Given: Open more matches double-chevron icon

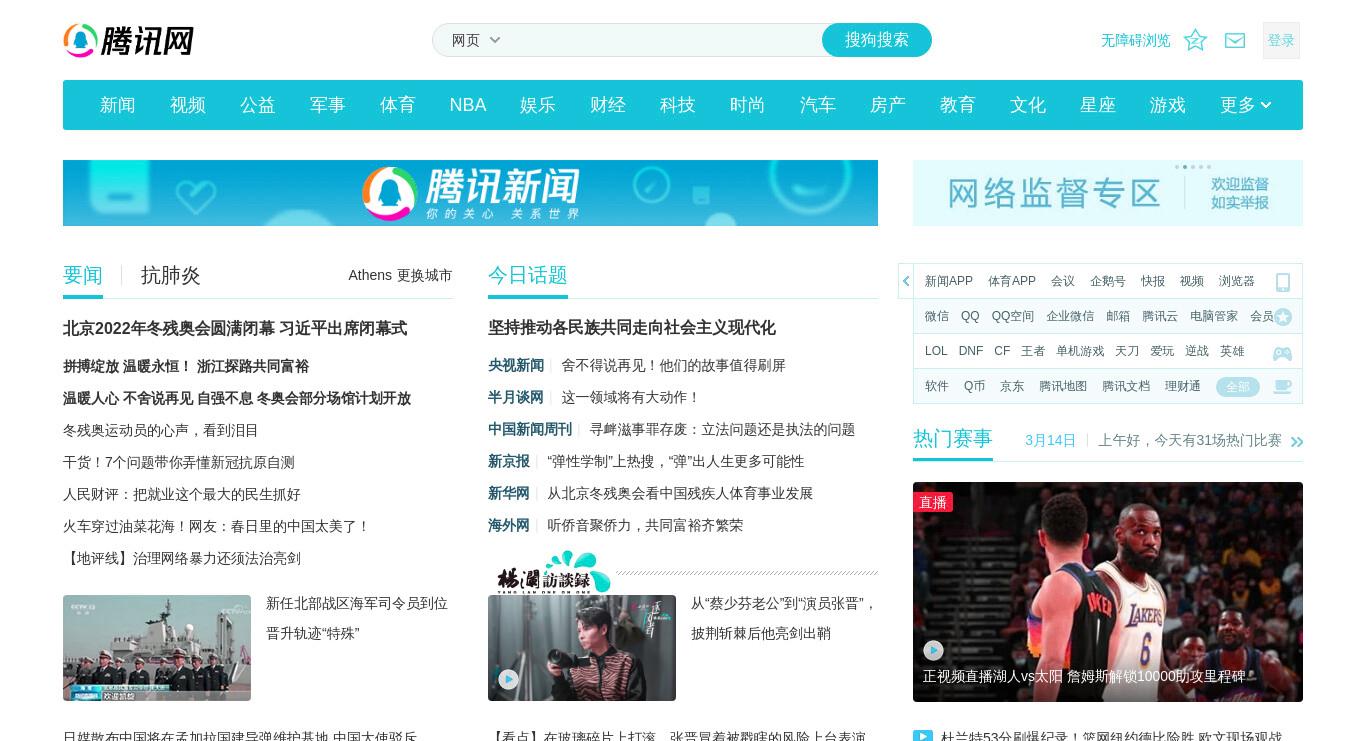Looking at the screenshot, I should (x=1297, y=442).
